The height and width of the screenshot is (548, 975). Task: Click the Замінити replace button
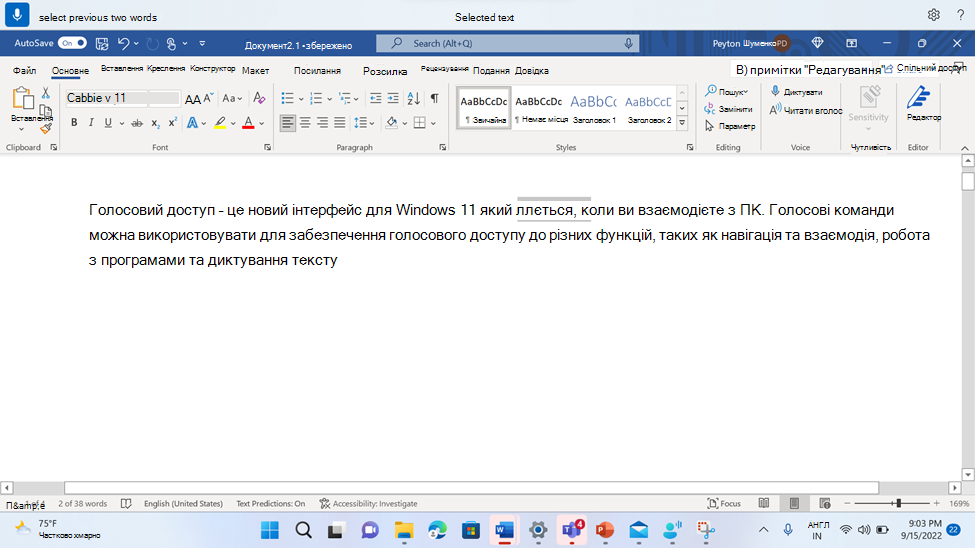click(x=728, y=109)
